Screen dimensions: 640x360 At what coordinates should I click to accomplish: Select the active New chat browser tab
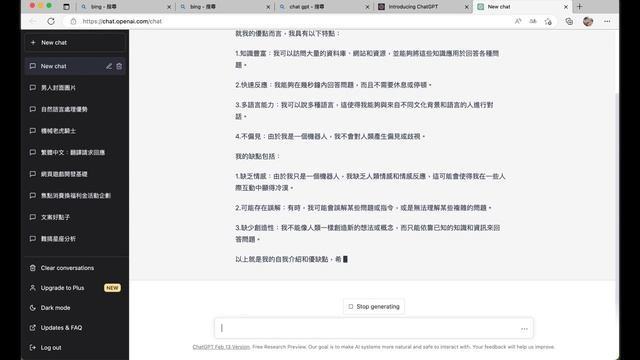tap(522, 7)
